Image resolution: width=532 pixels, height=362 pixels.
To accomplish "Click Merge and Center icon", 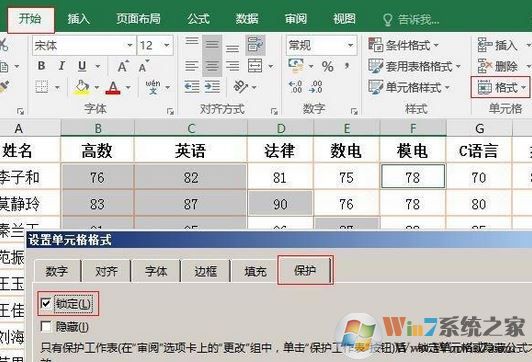I will [x=255, y=66].
